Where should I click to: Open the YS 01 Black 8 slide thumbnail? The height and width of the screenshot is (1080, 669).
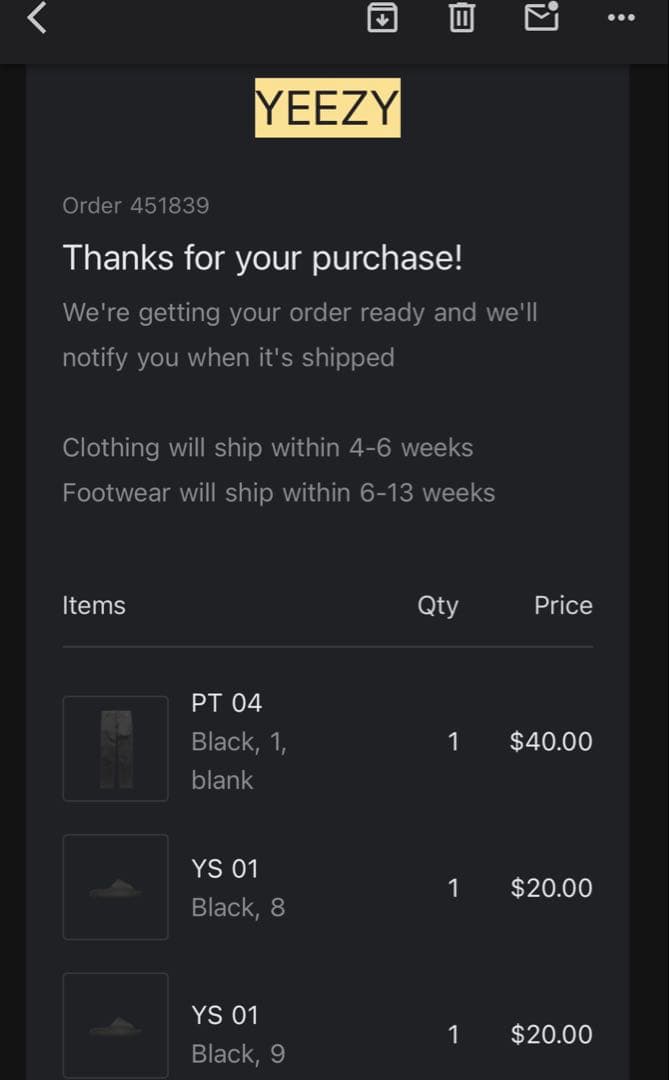point(115,887)
